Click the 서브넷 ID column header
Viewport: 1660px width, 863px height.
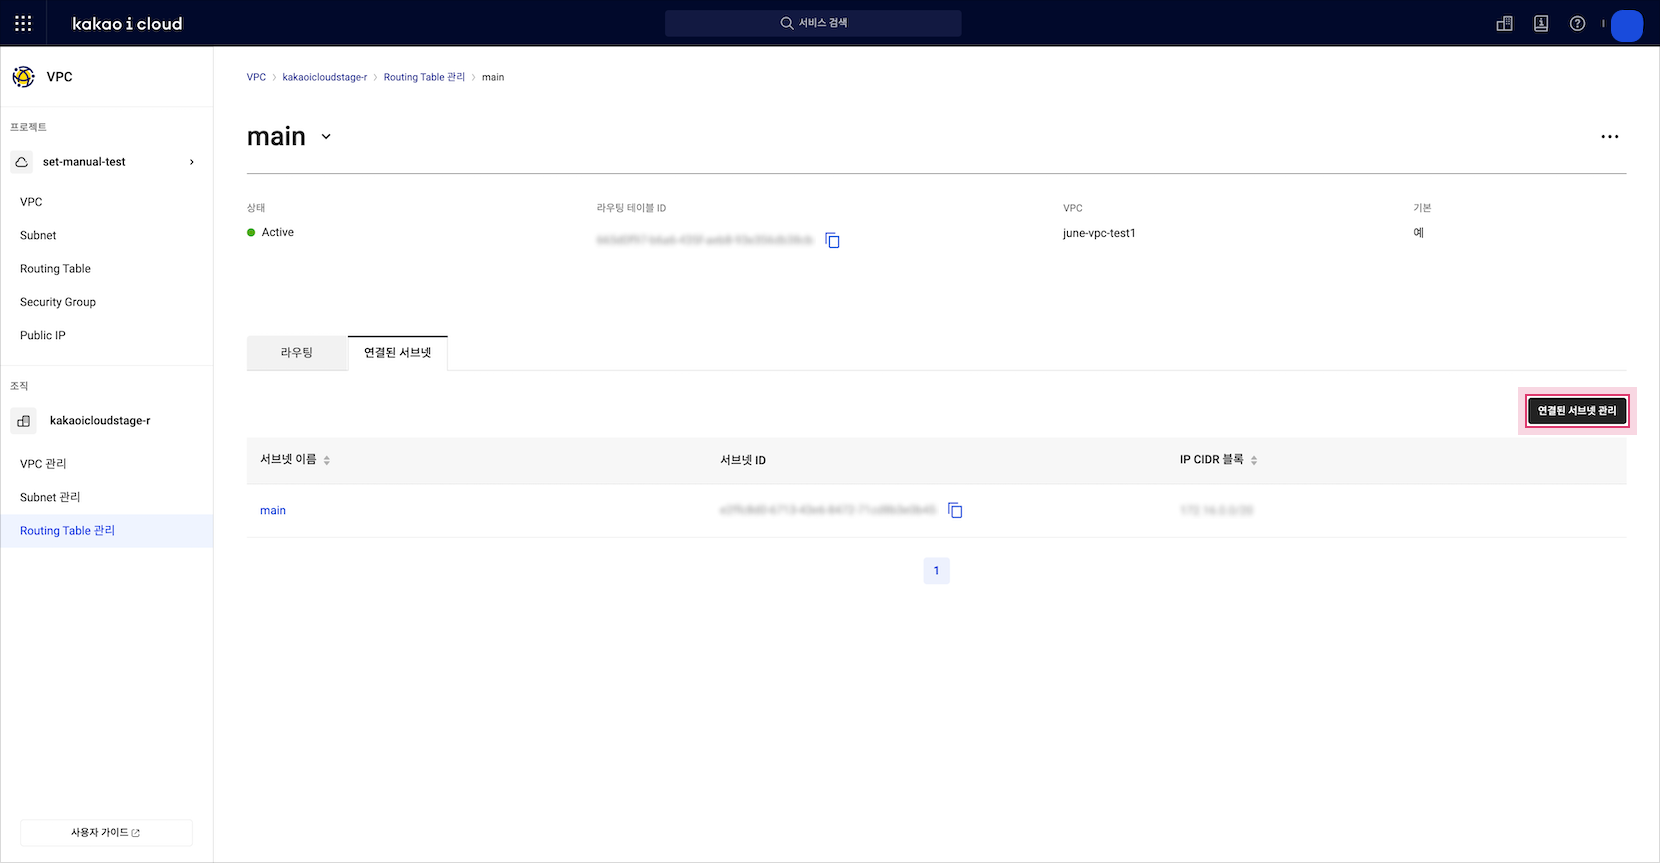(x=743, y=460)
